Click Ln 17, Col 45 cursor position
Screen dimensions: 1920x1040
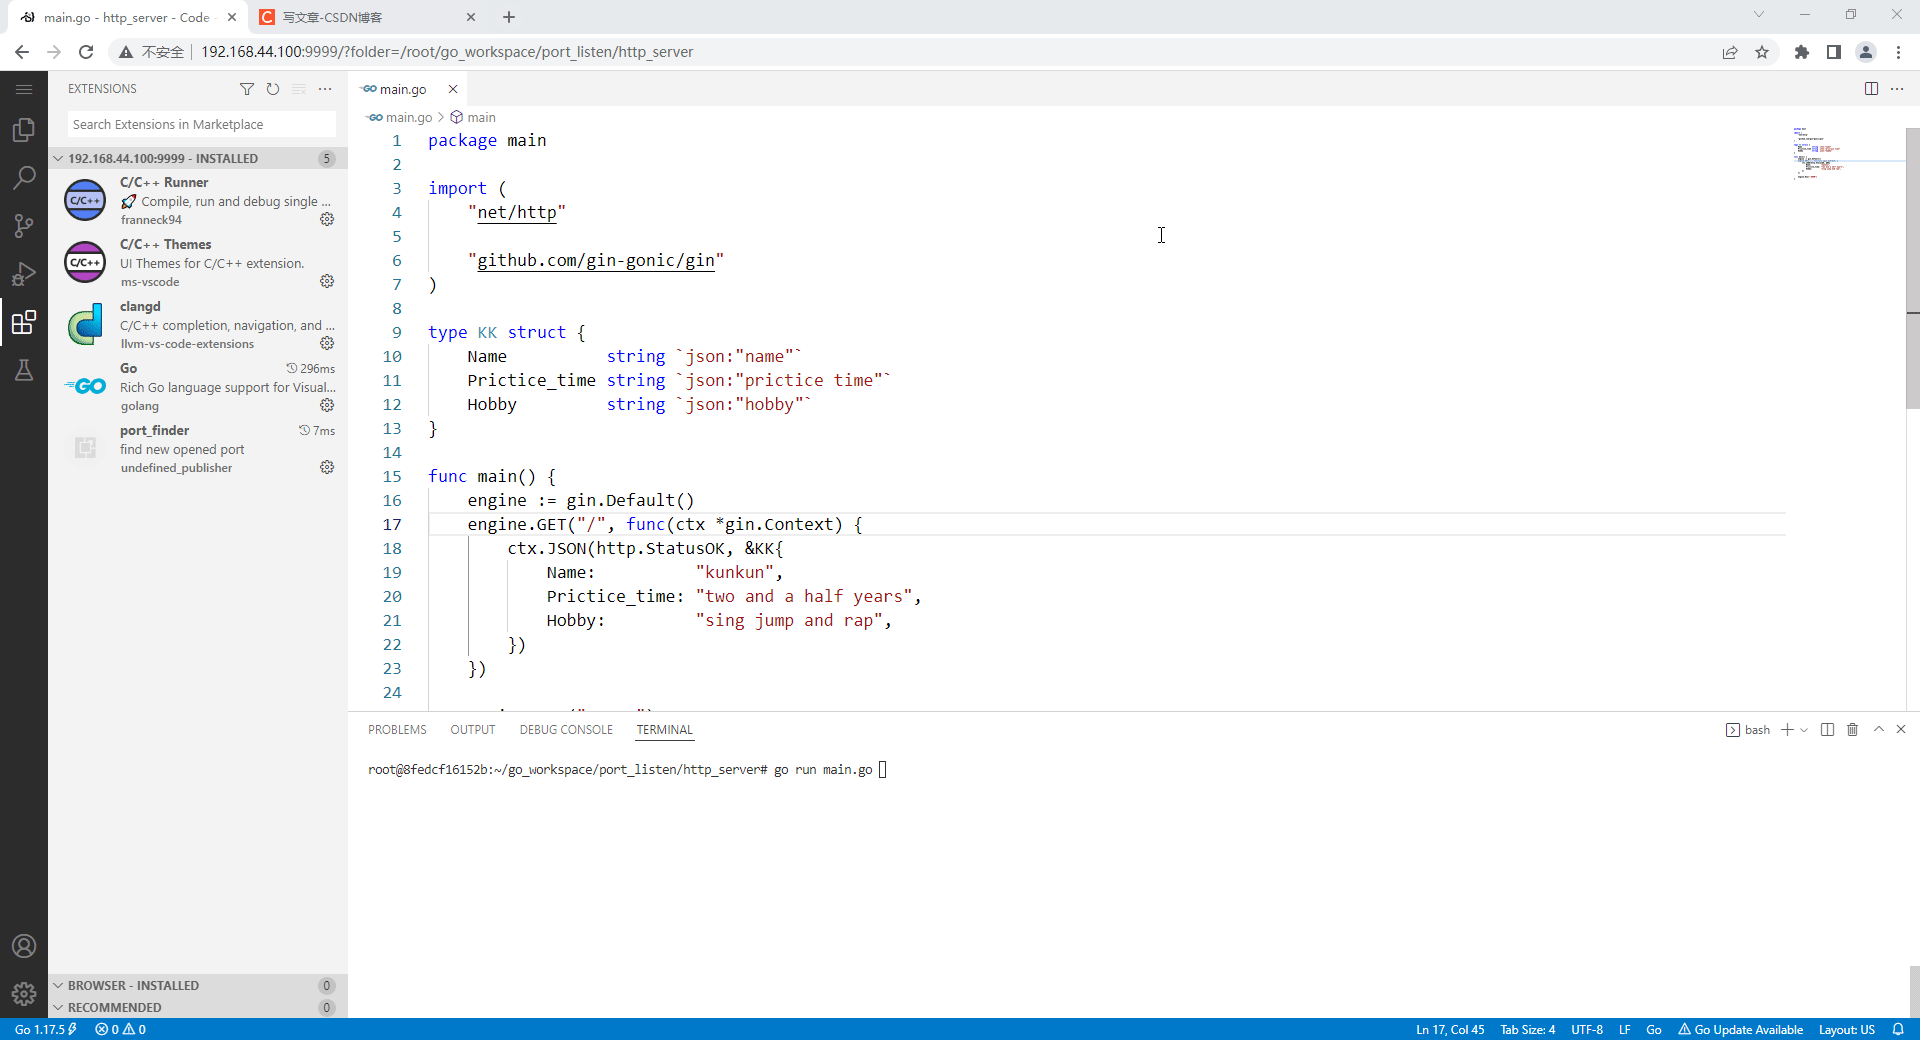pos(1450,1029)
